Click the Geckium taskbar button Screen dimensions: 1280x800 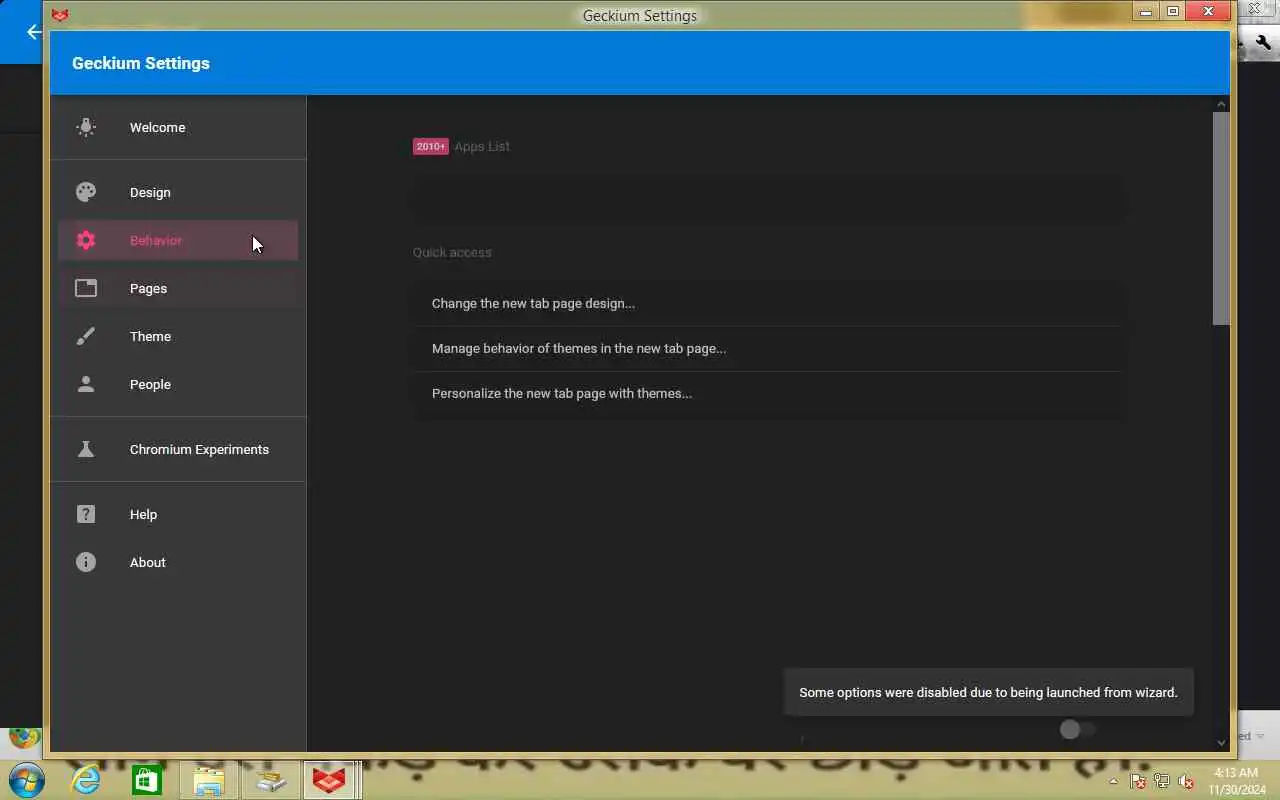click(x=330, y=780)
